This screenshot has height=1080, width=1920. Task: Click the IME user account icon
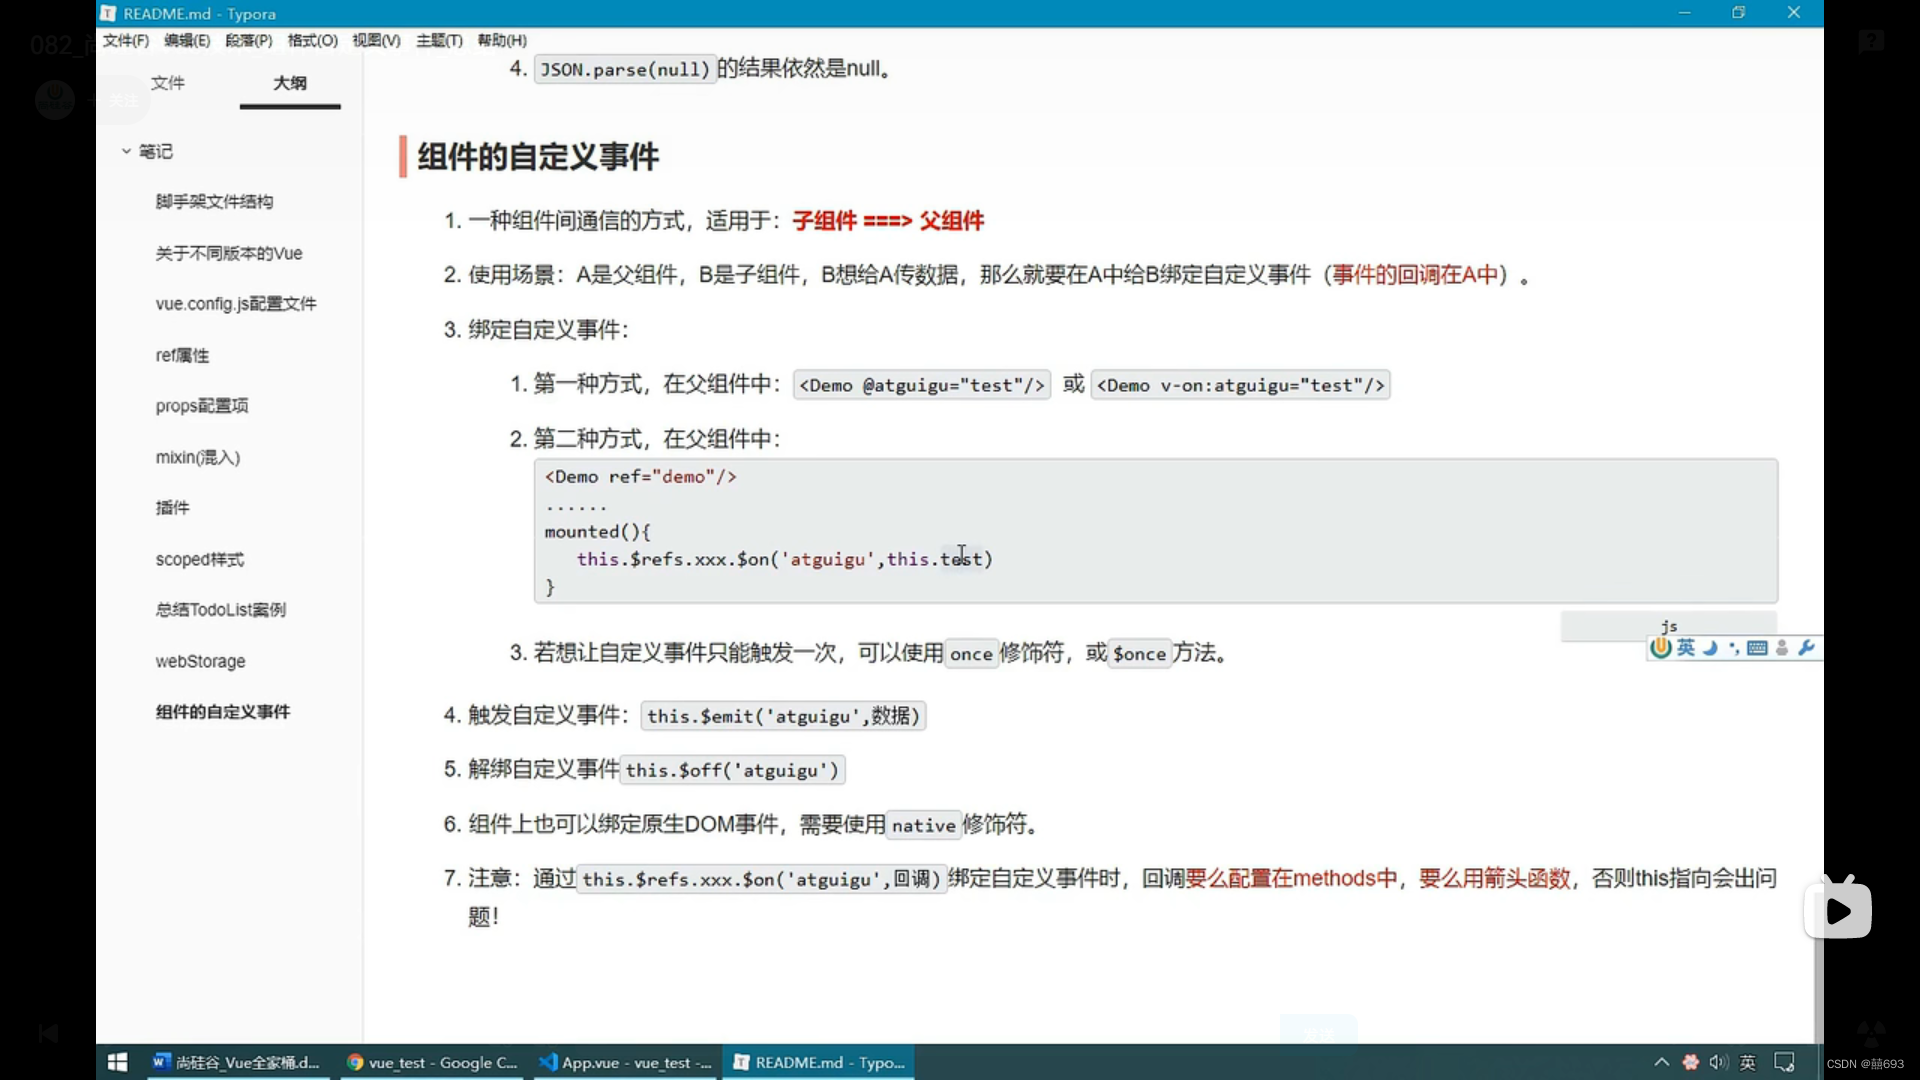coord(1782,648)
